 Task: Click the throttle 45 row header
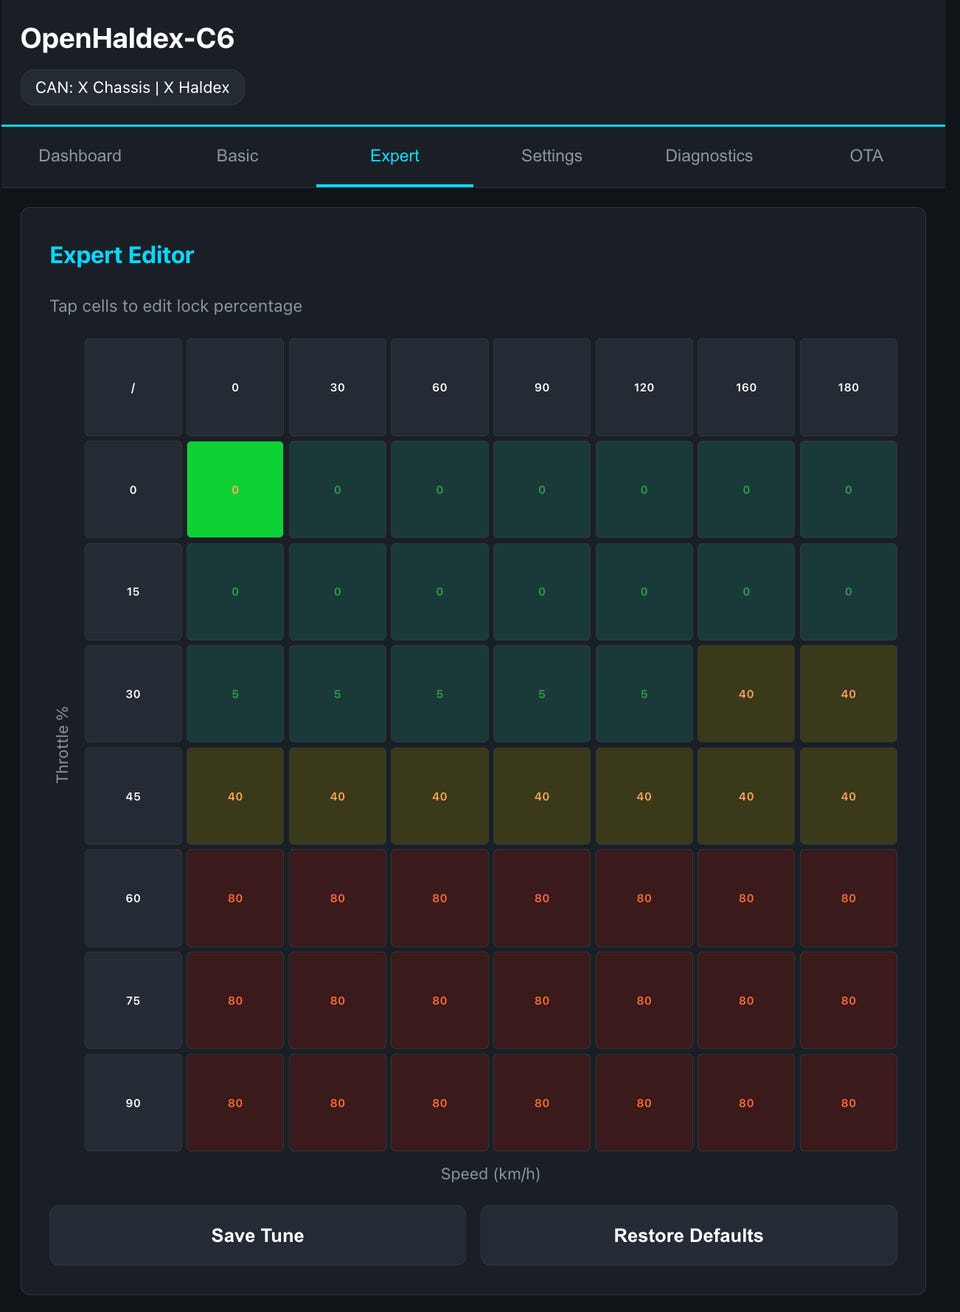point(133,796)
